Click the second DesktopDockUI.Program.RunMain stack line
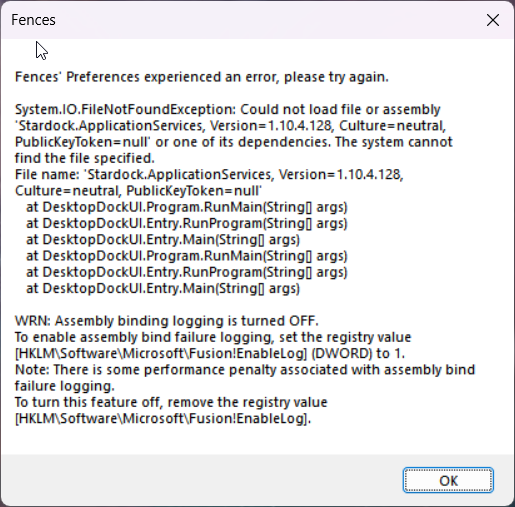 coord(187,256)
